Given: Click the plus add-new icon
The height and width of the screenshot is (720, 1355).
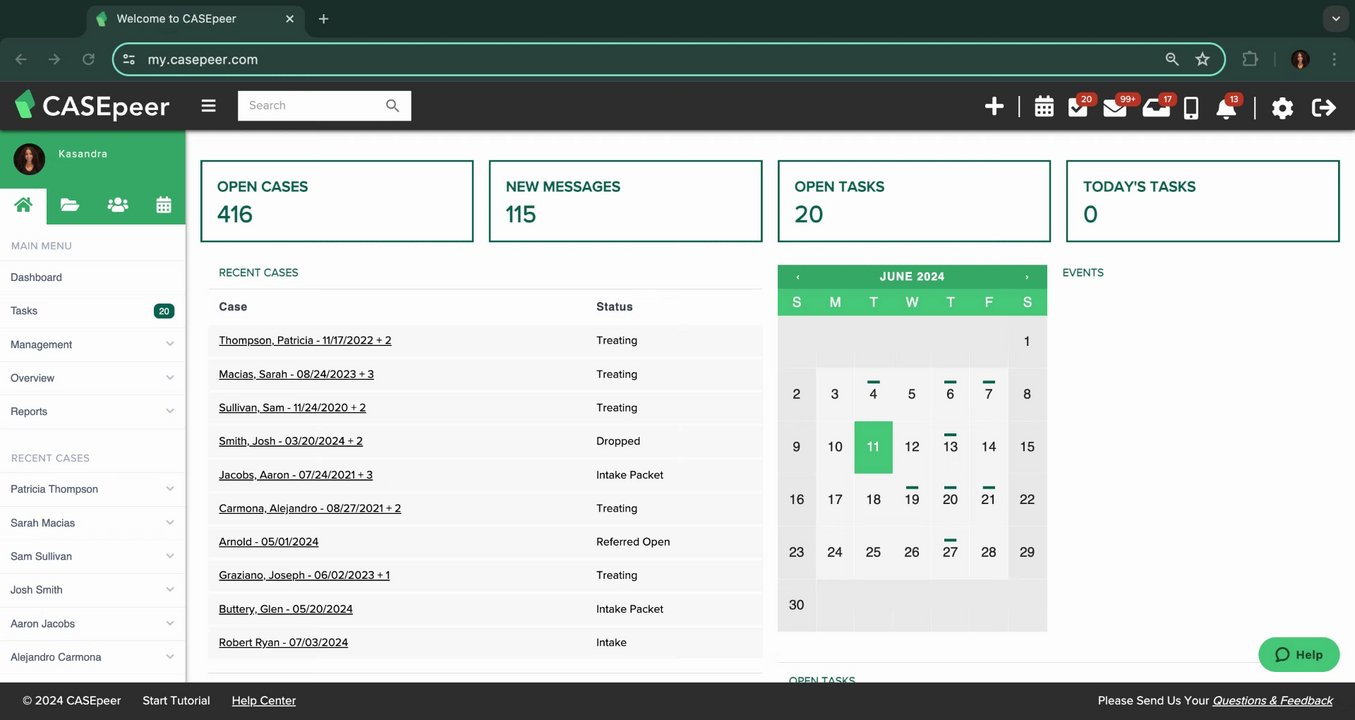Looking at the screenshot, I should click(994, 106).
